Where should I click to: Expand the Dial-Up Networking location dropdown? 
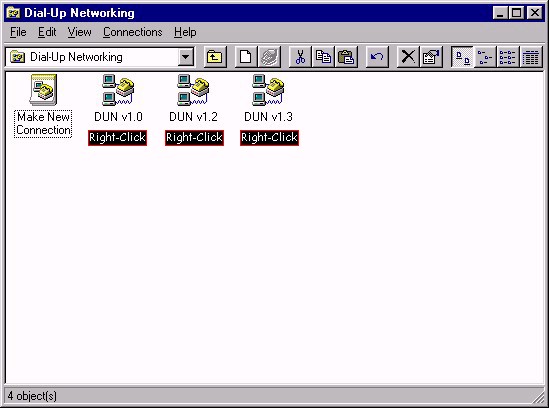[186, 57]
